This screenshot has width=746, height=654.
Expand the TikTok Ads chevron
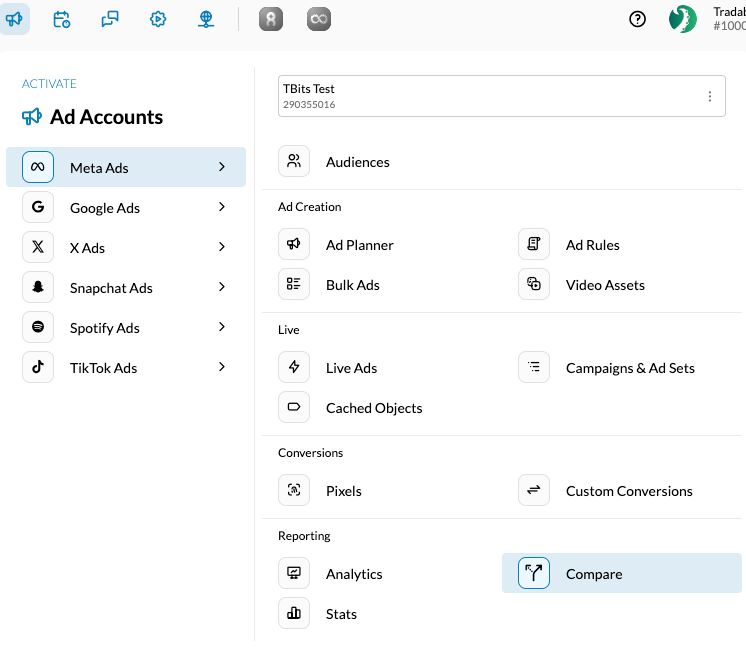222,368
